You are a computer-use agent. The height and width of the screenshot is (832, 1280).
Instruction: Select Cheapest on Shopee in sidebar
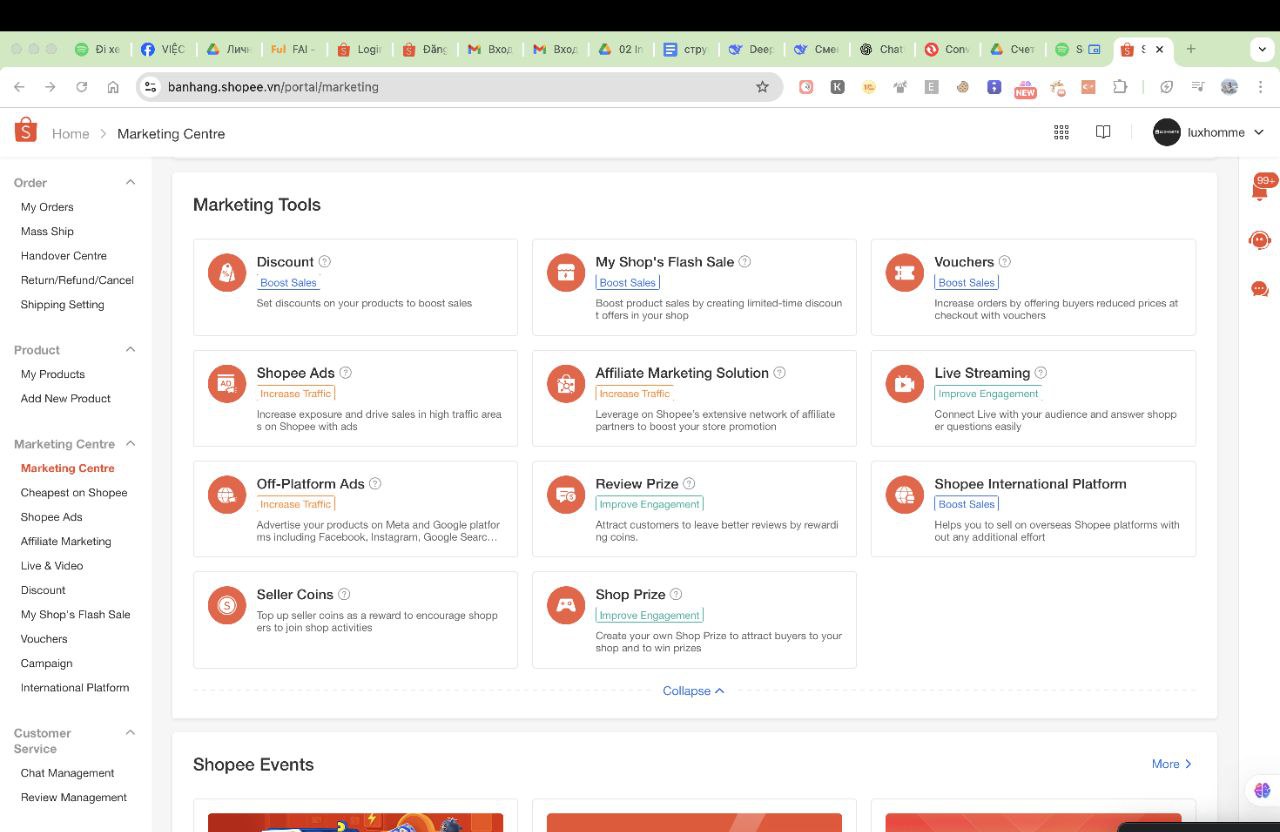pyautogui.click(x=74, y=492)
